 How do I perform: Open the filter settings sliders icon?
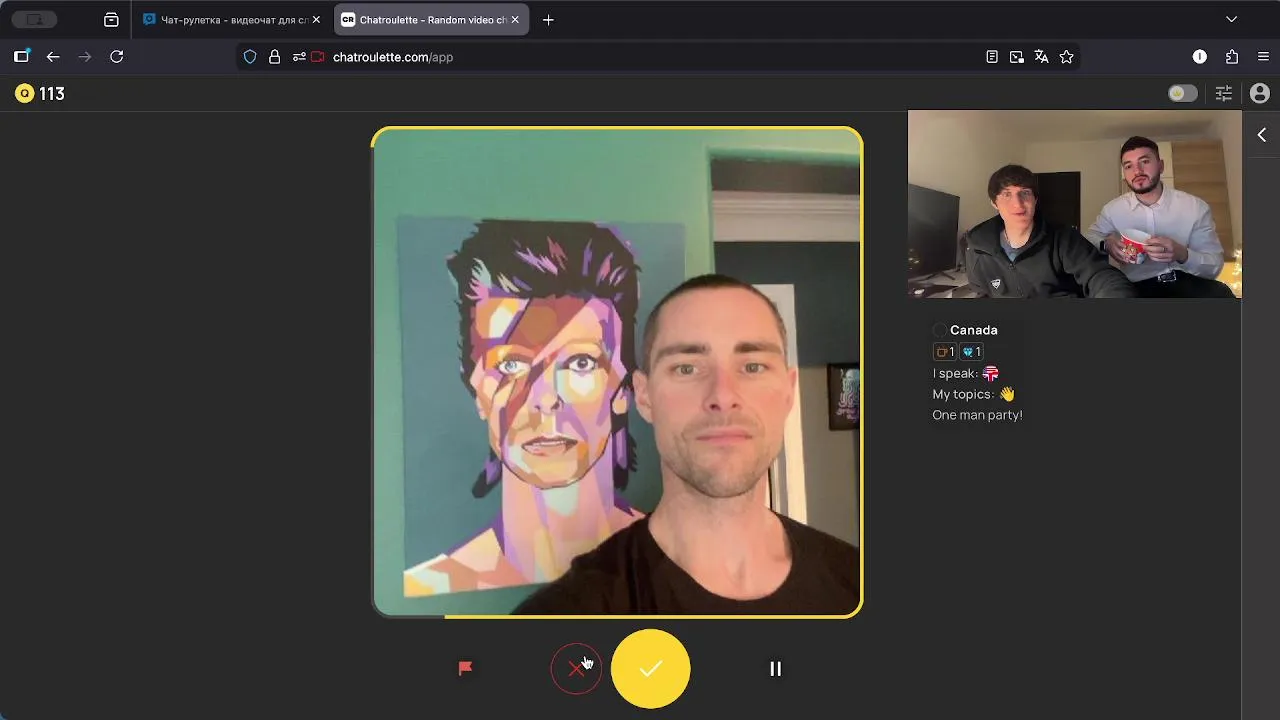(1223, 93)
